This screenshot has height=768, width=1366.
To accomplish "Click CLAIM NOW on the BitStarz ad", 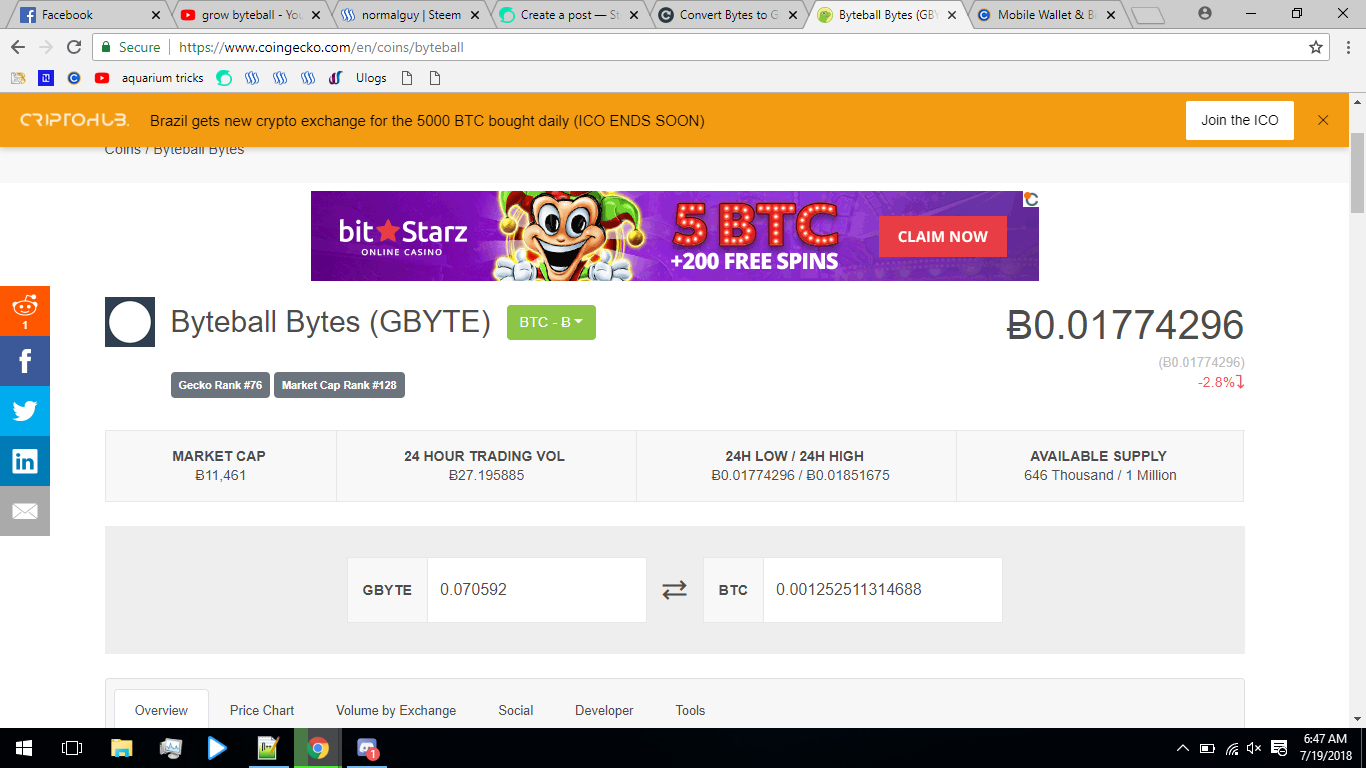I will pyautogui.click(x=943, y=237).
